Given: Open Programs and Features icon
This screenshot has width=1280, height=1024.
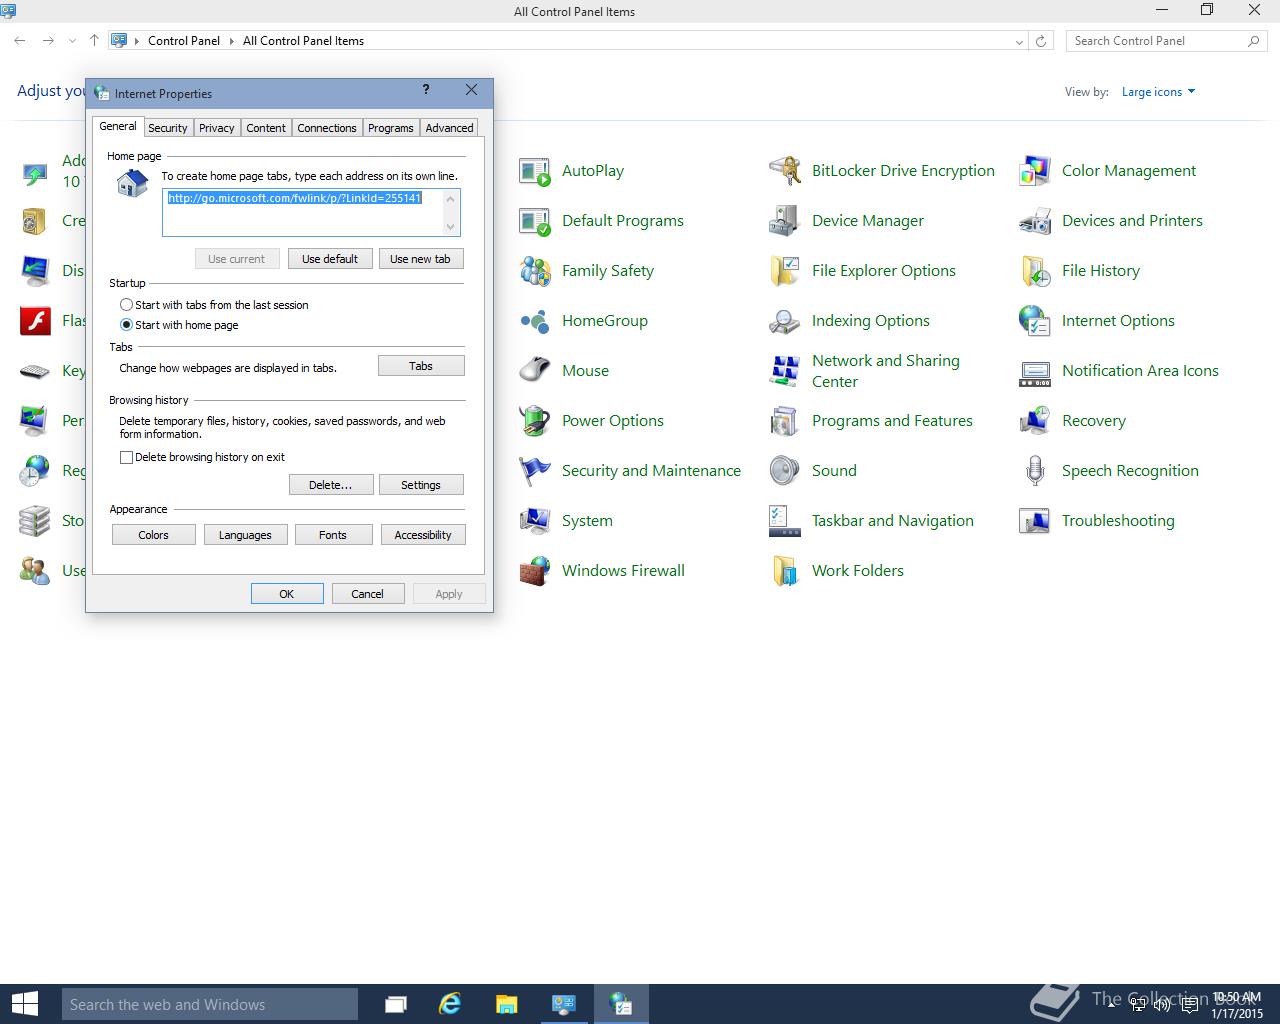Looking at the screenshot, I should tap(785, 421).
